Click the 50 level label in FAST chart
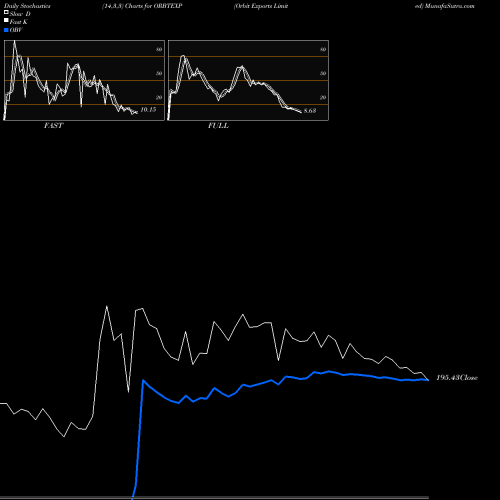Screen dimensions: 500x500 pos(159,73)
